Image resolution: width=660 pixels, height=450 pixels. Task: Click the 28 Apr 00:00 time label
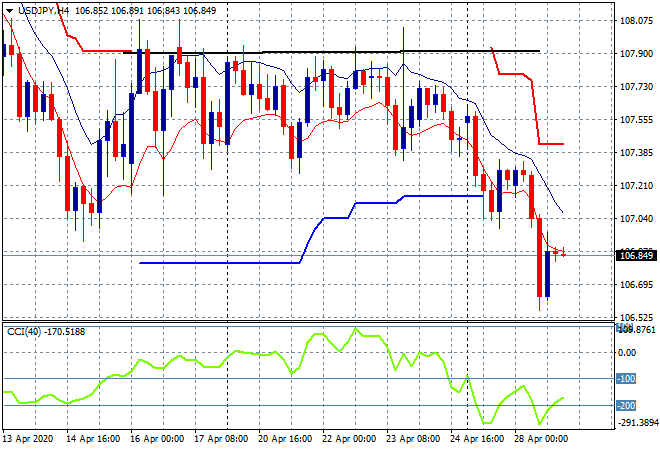pos(541,439)
